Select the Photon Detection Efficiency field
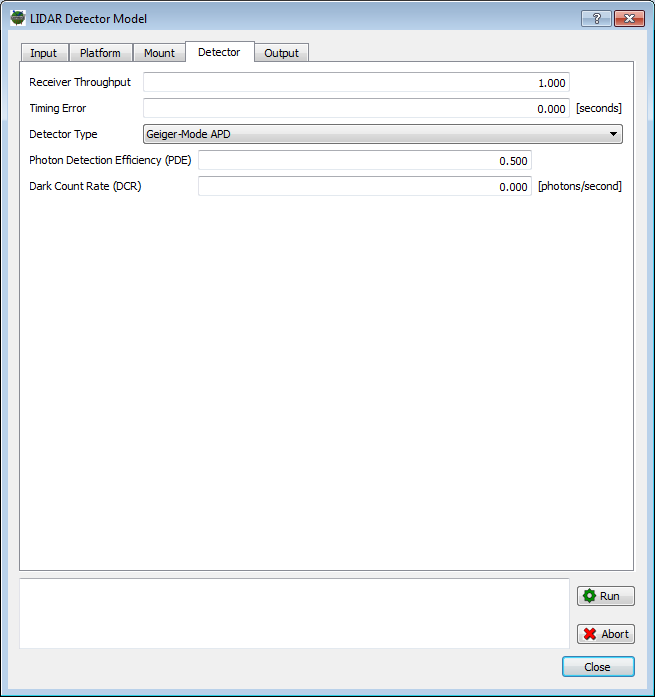The image size is (655, 697). point(364,161)
